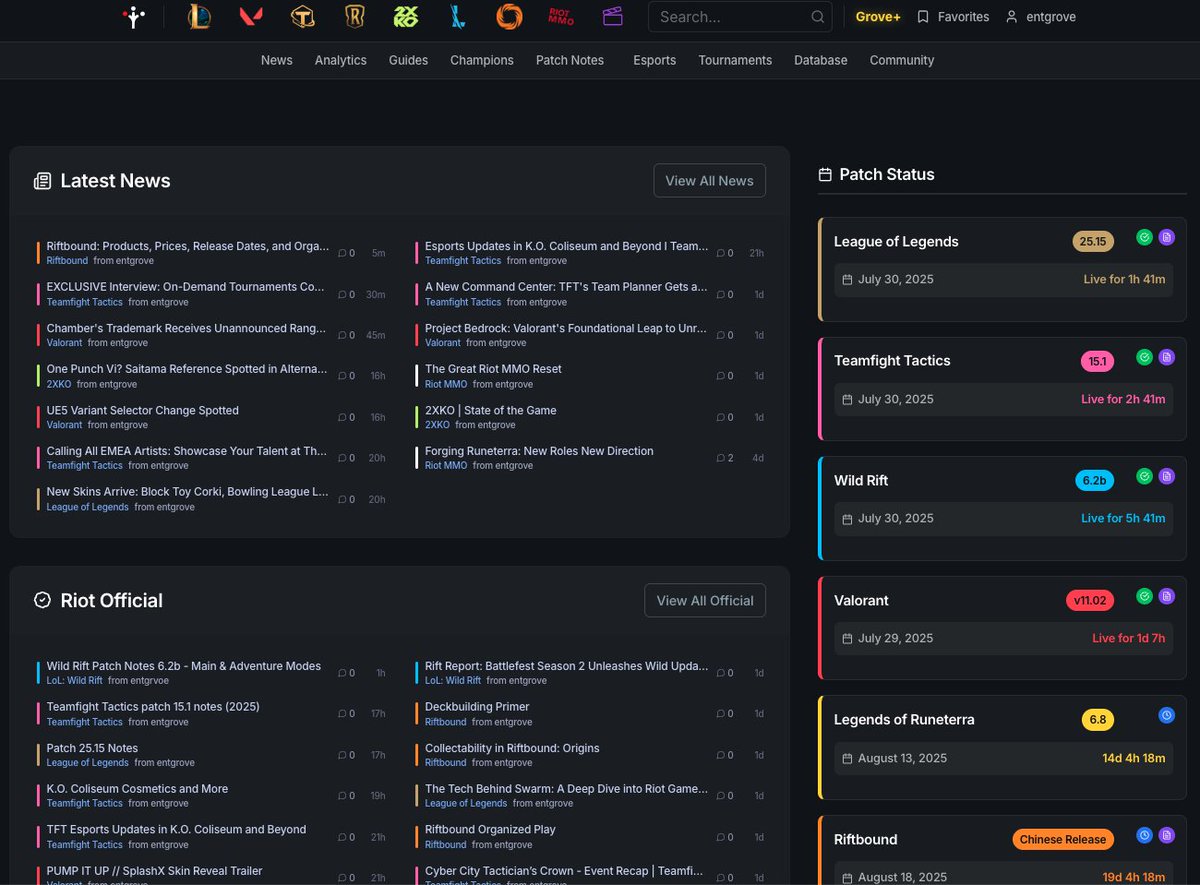Open the Patch Notes menu
The width and height of the screenshot is (1200, 885).
(x=570, y=60)
